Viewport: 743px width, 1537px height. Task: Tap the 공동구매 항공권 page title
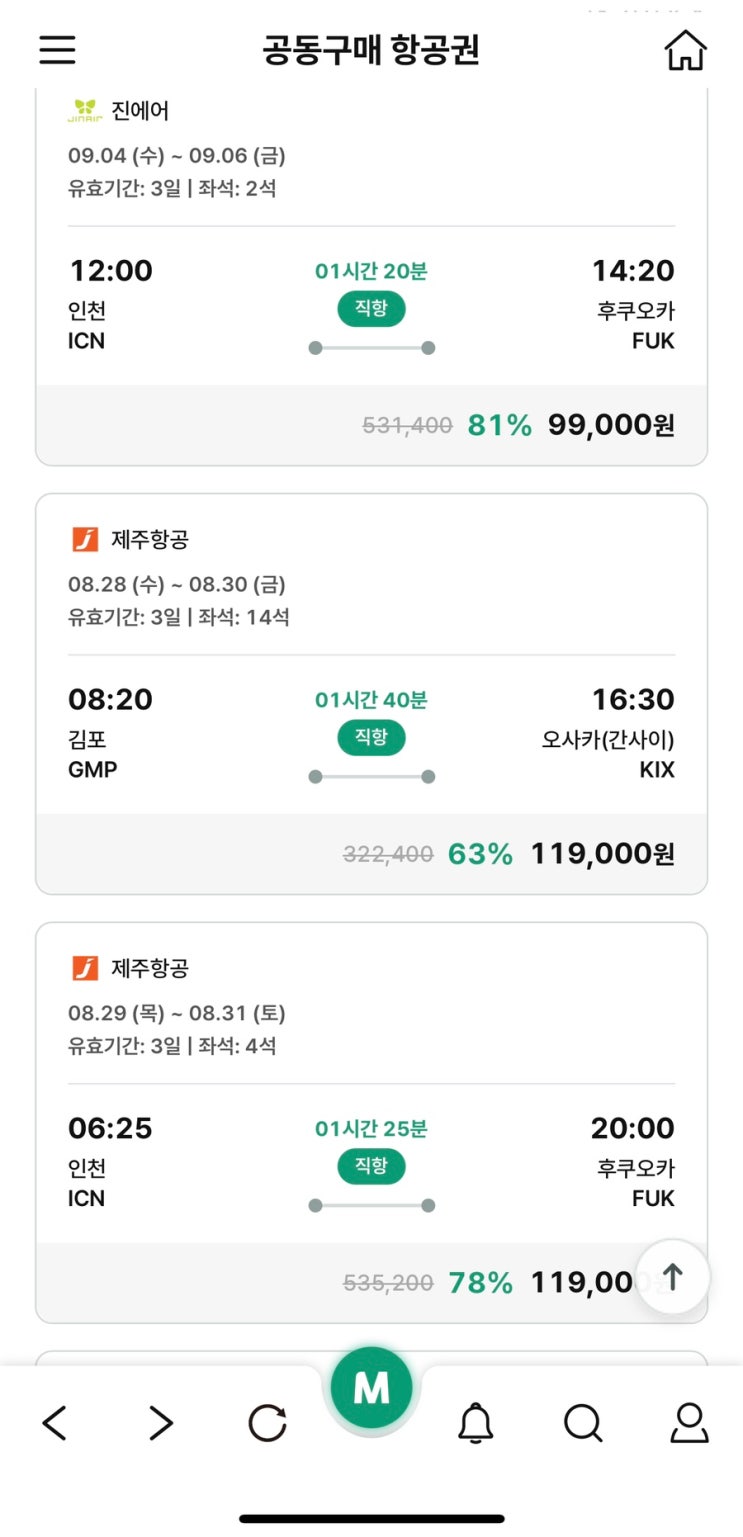click(x=371, y=50)
